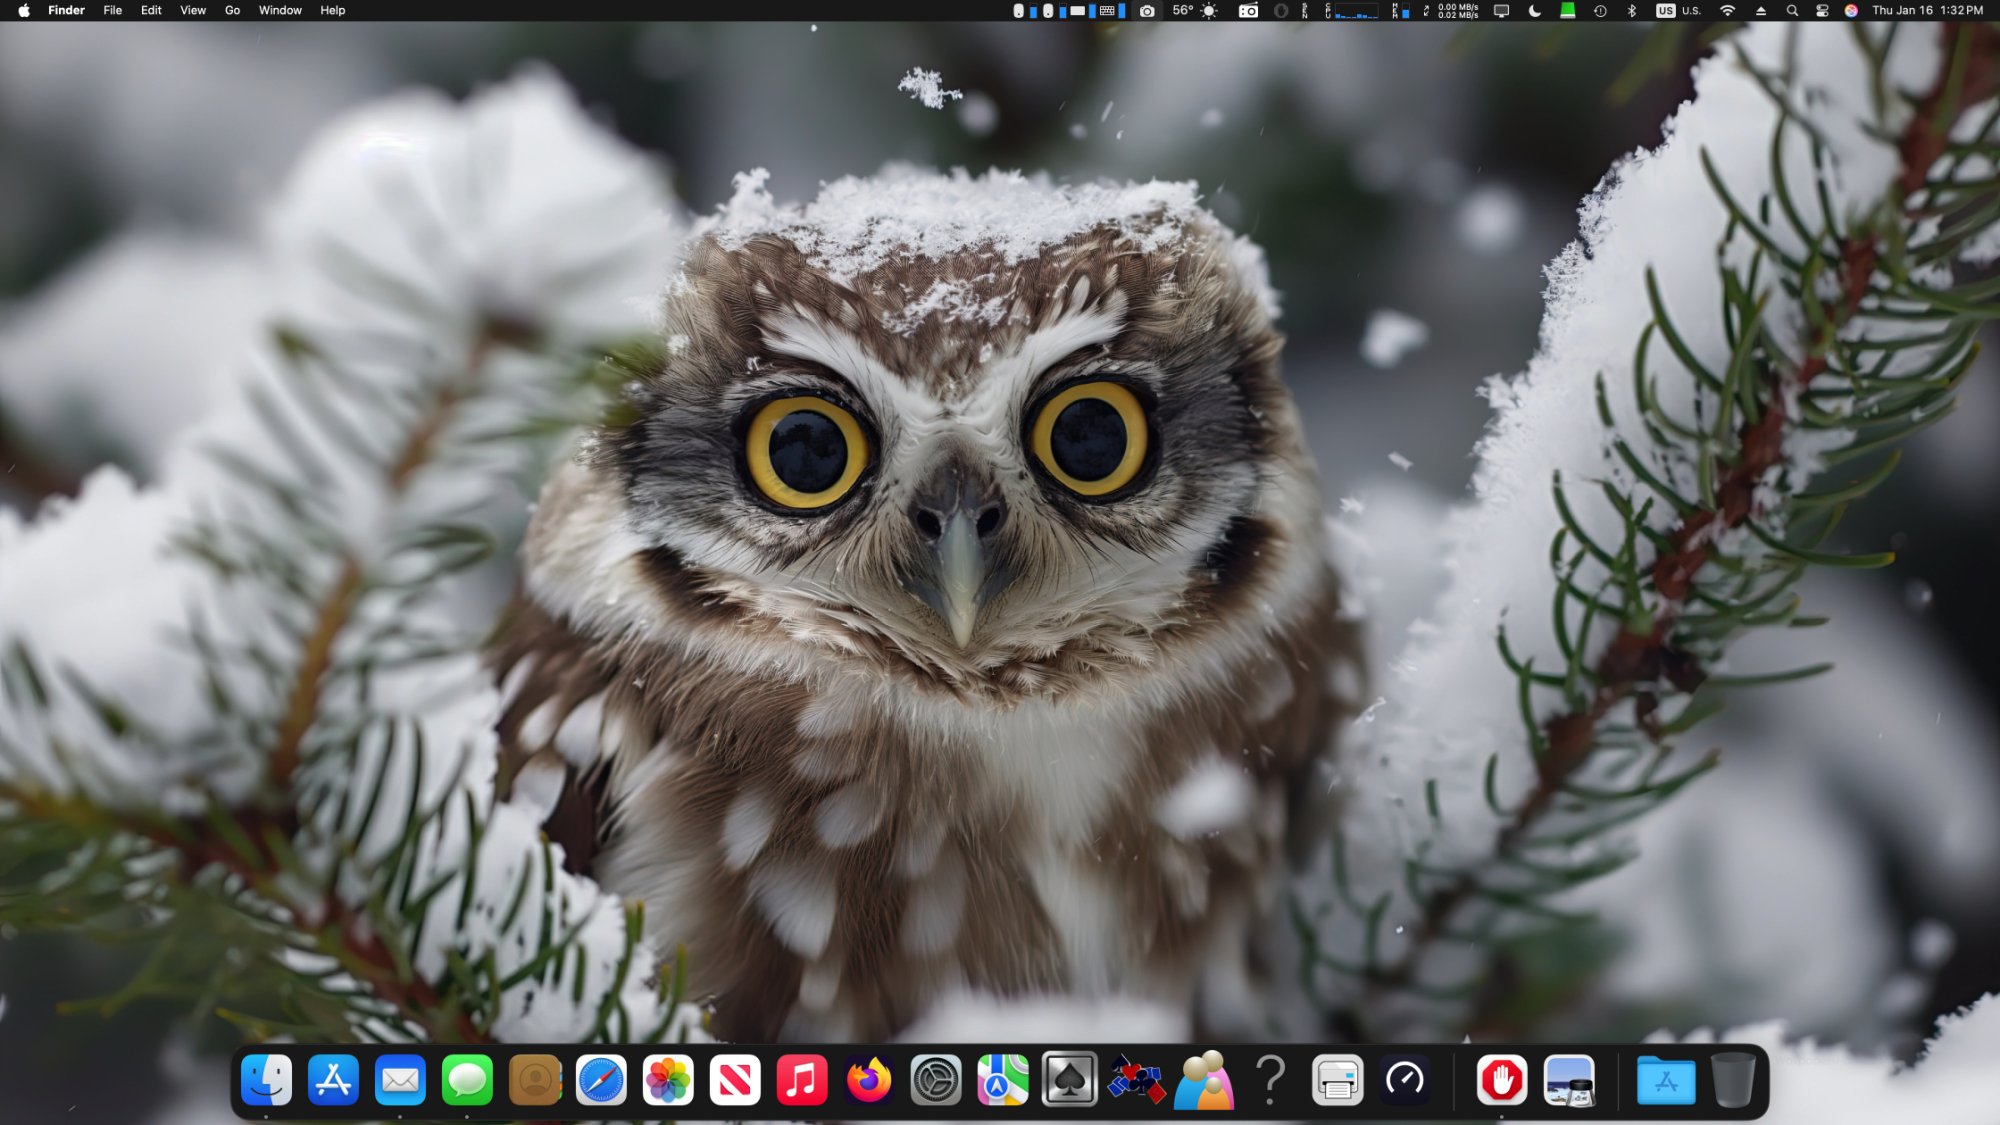Launch the App Store
This screenshot has width=2000, height=1125.
(333, 1080)
